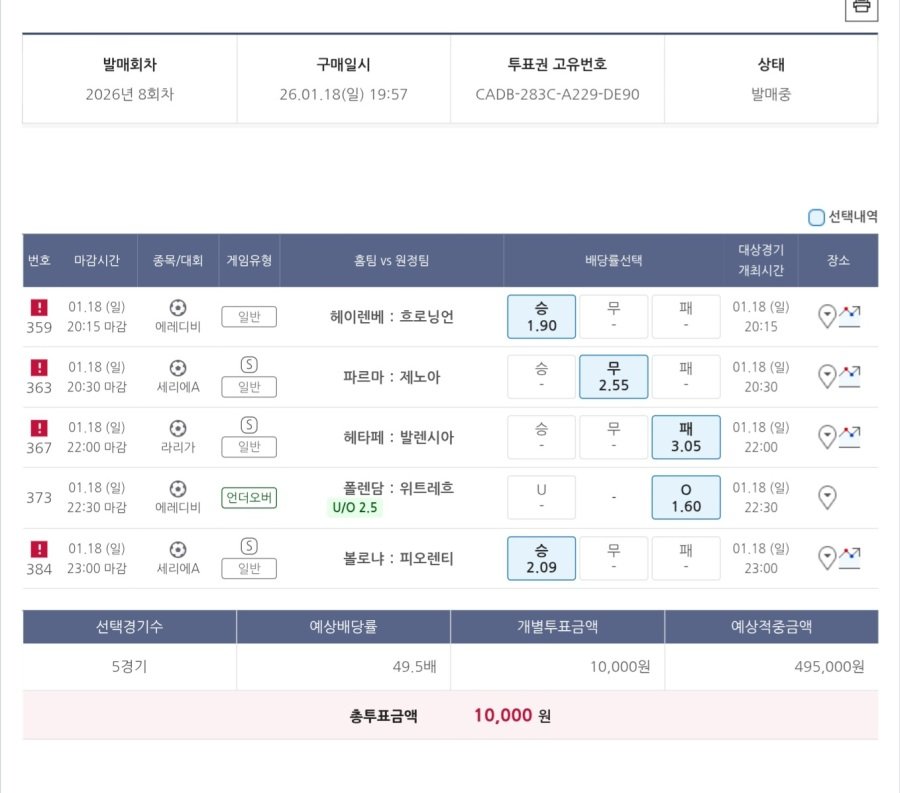View stats chart icon for 파르마 vs 제노아
The height and width of the screenshot is (793, 900).
tap(850, 377)
